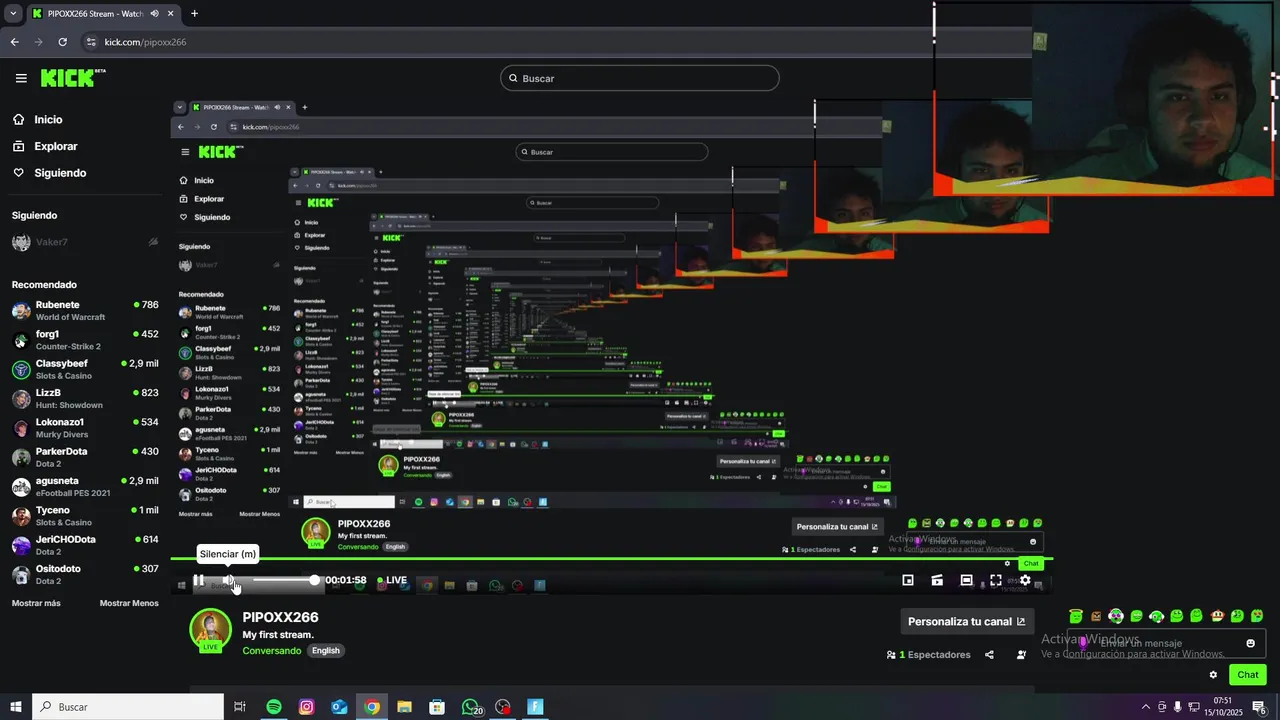The width and height of the screenshot is (1280, 720).
Task: Open followed channel Vaker7 in the main sidebar
Action: (85, 242)
